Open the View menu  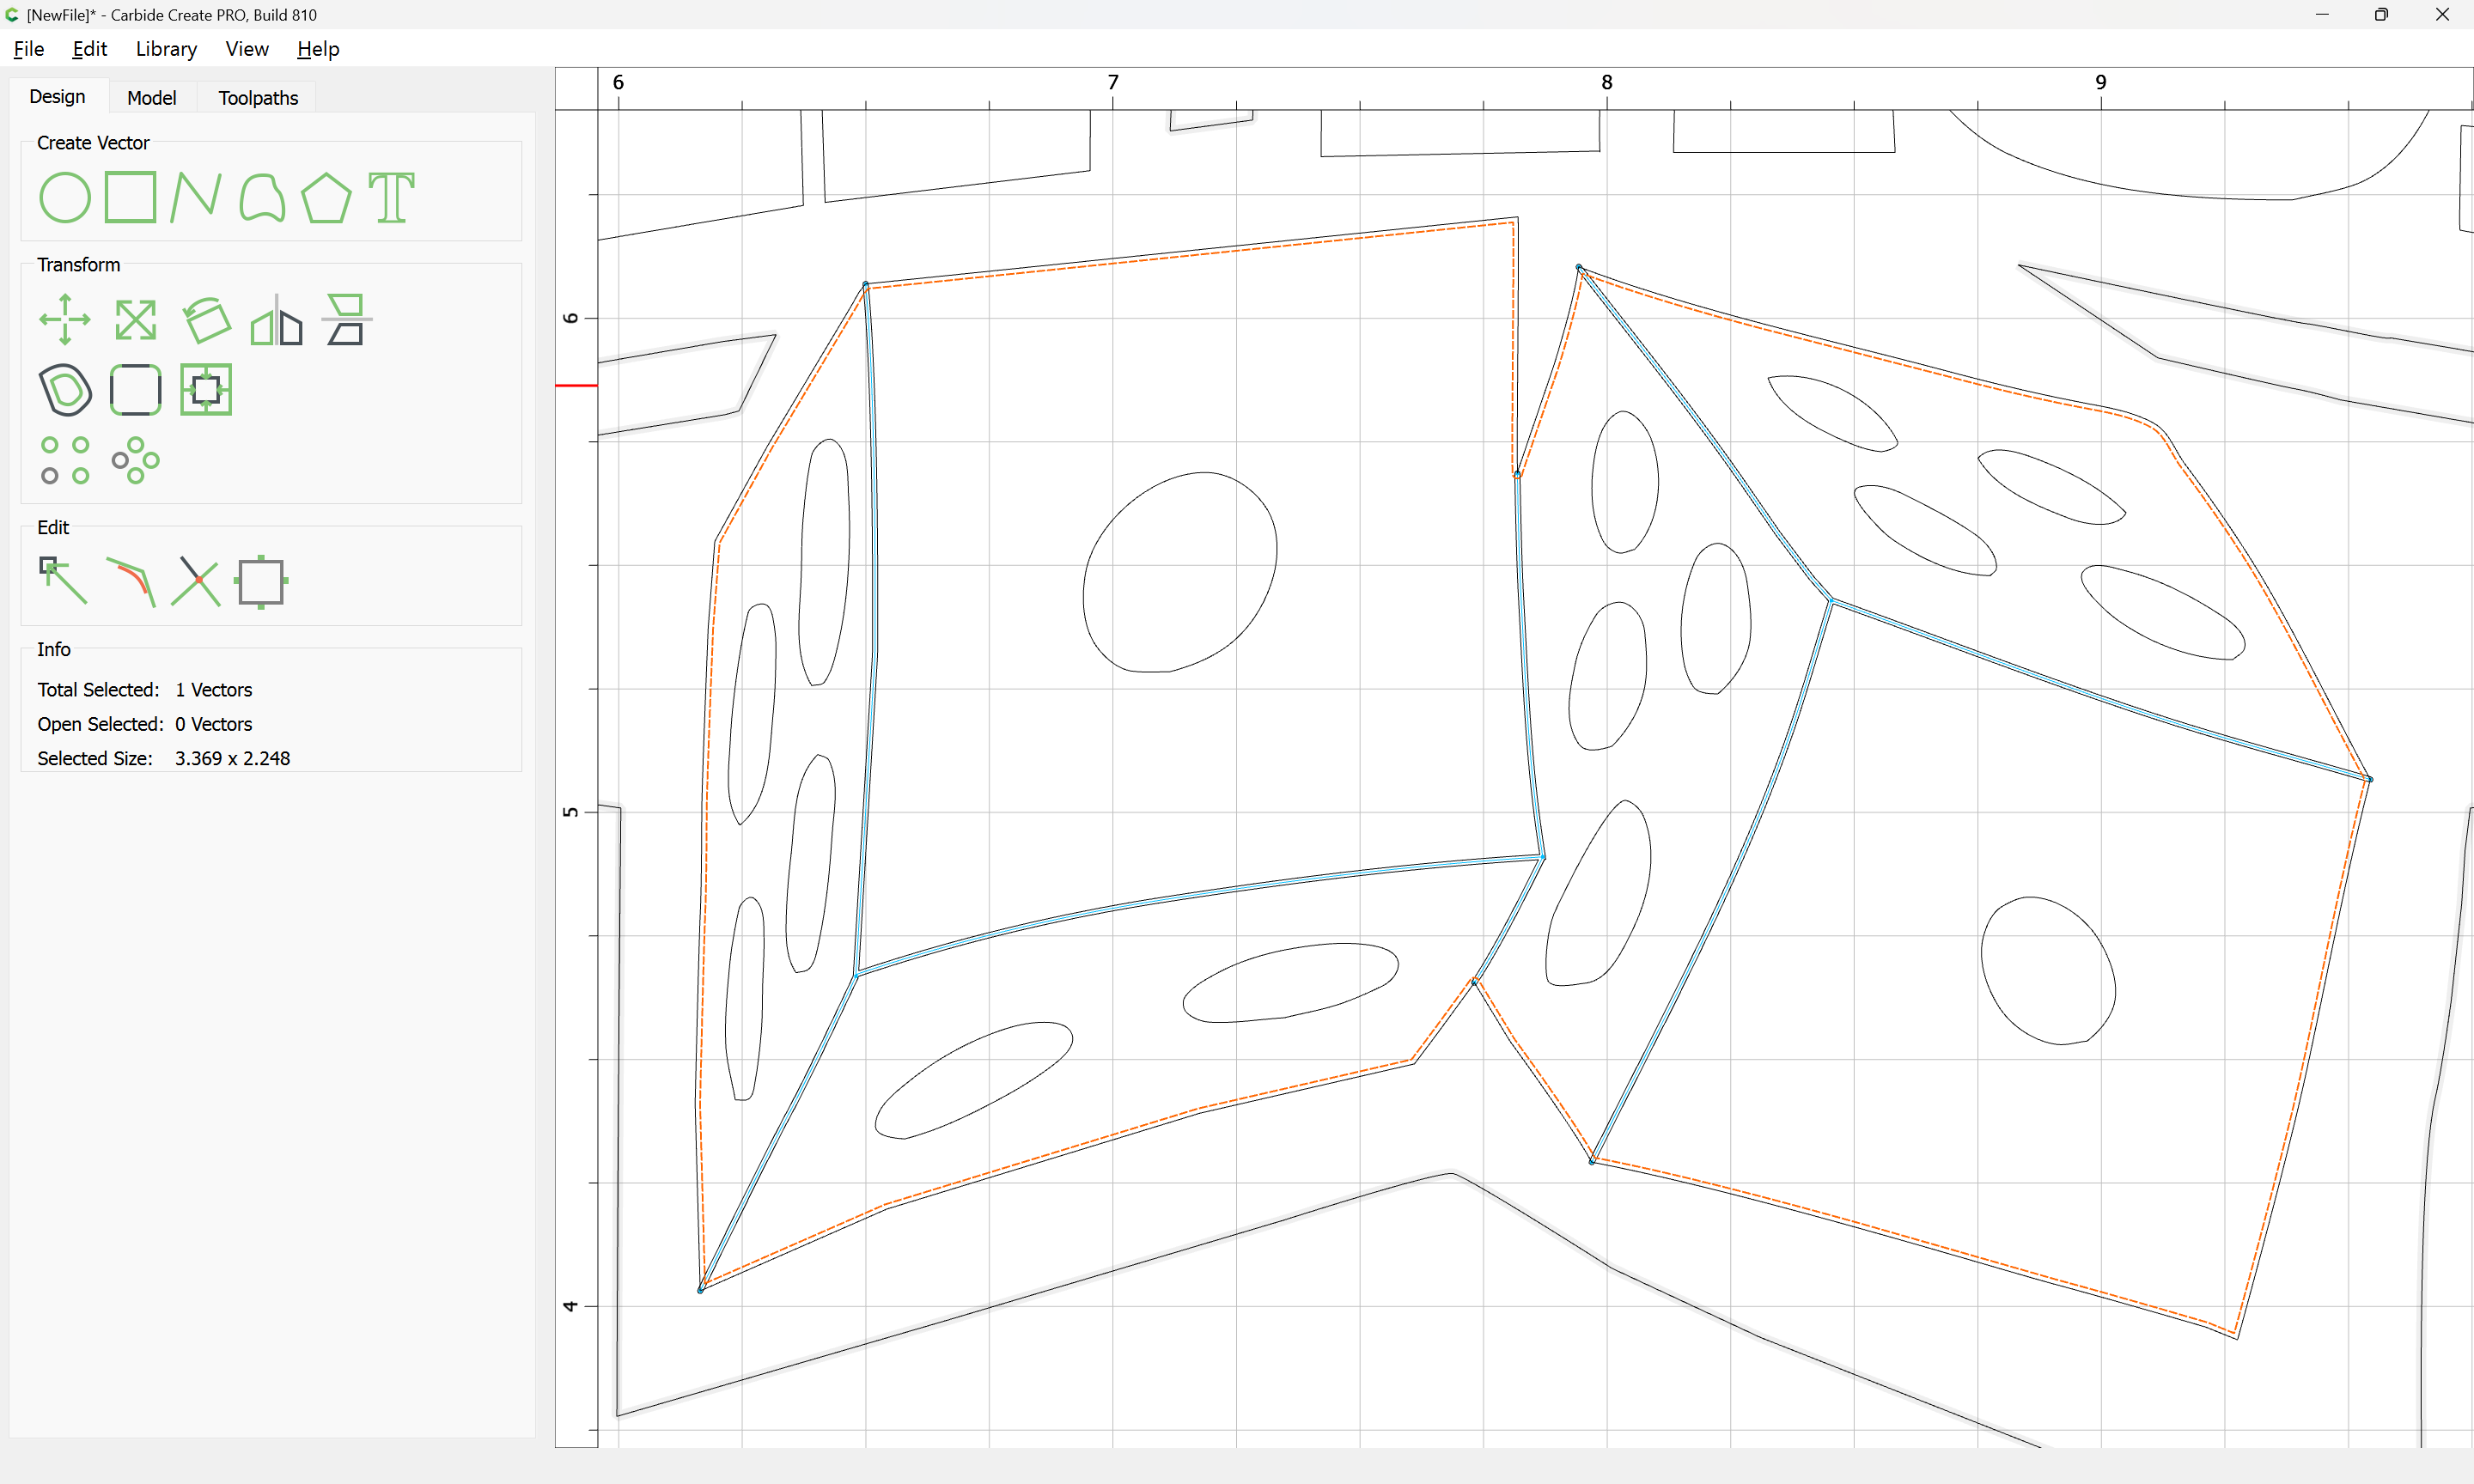pos(247,49)
